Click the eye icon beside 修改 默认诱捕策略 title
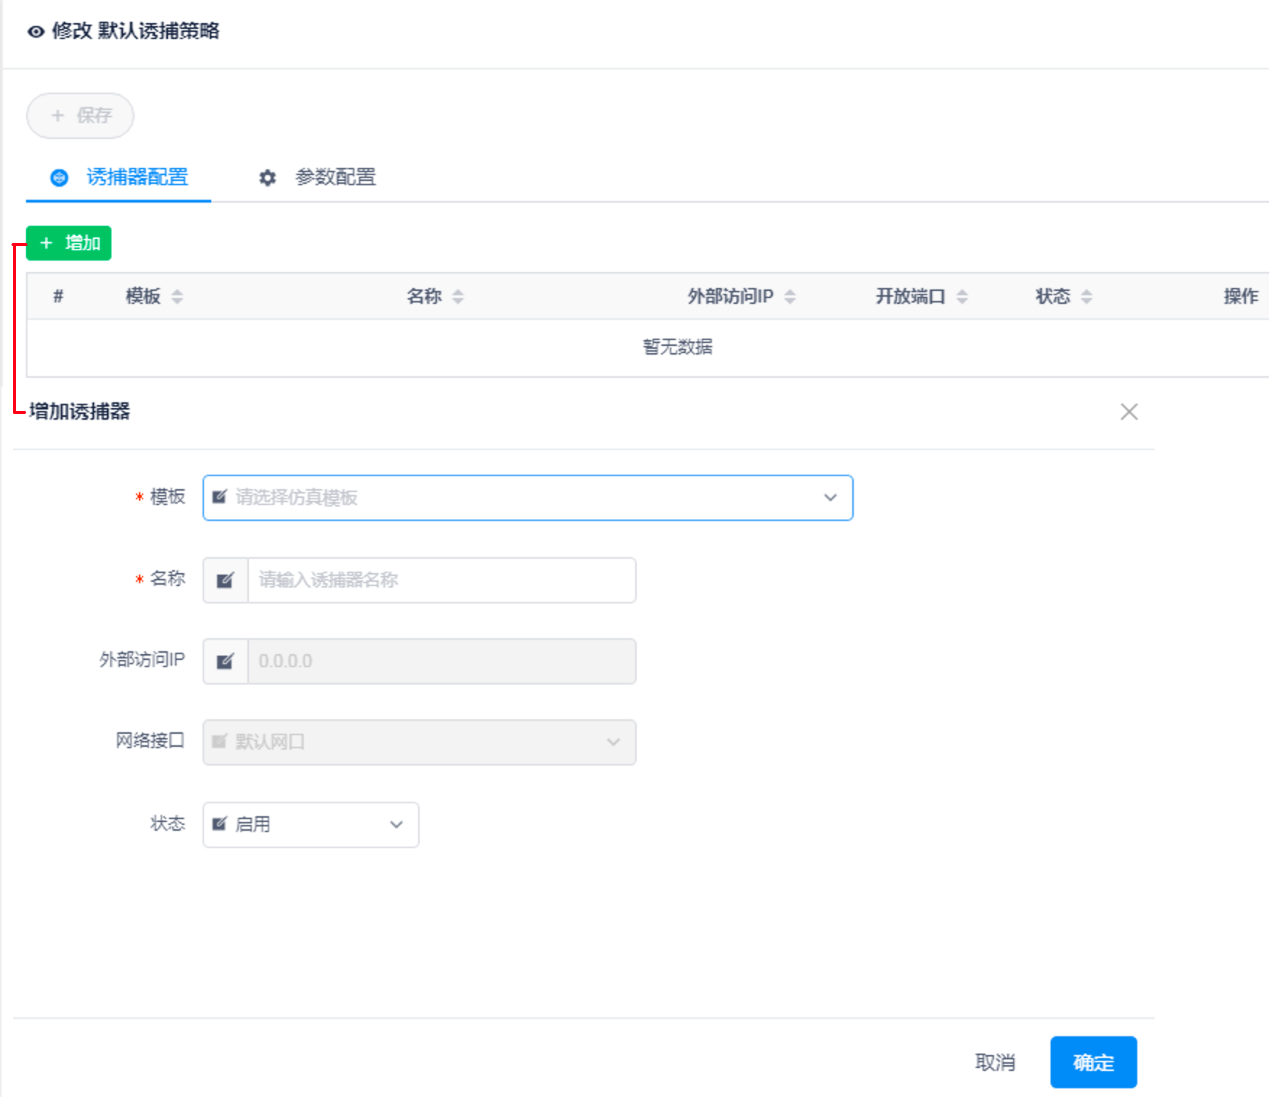1269x1097 pixels. [x=34, y=31]
